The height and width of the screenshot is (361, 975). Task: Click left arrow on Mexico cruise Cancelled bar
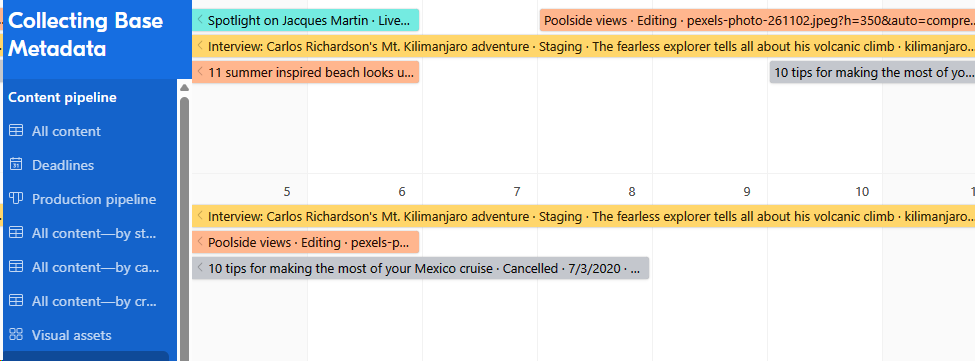point(200,268)
